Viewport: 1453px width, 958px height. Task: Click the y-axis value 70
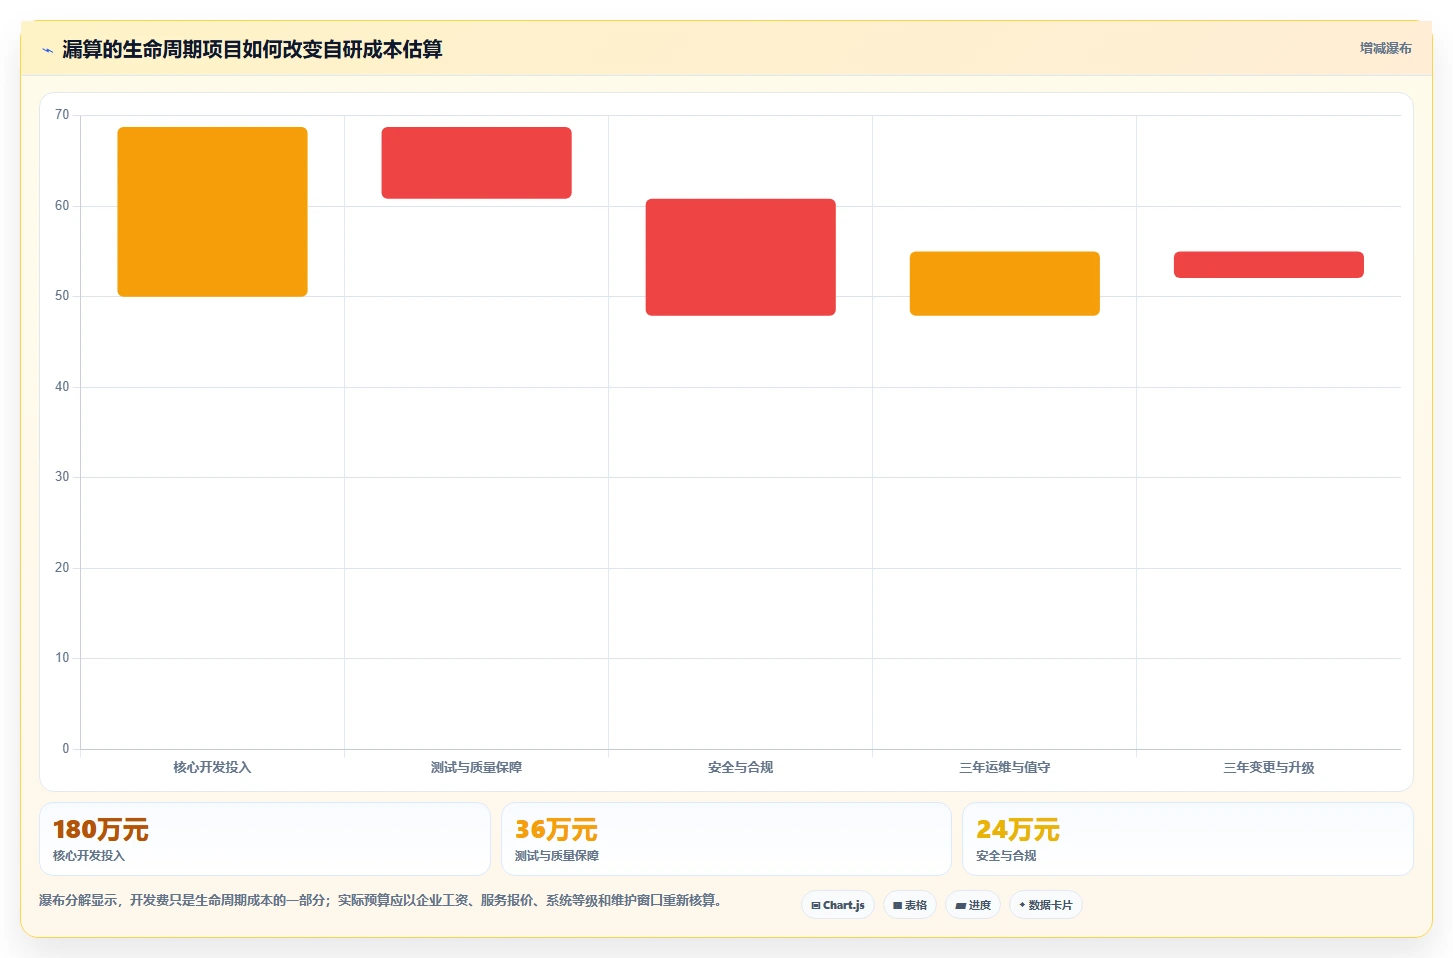pos(62,115)
